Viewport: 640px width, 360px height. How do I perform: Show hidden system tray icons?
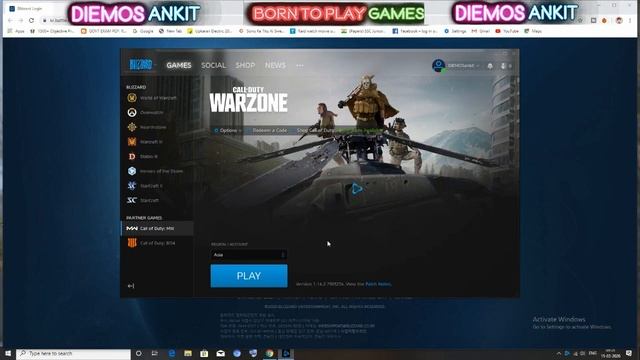pos(558,353)
